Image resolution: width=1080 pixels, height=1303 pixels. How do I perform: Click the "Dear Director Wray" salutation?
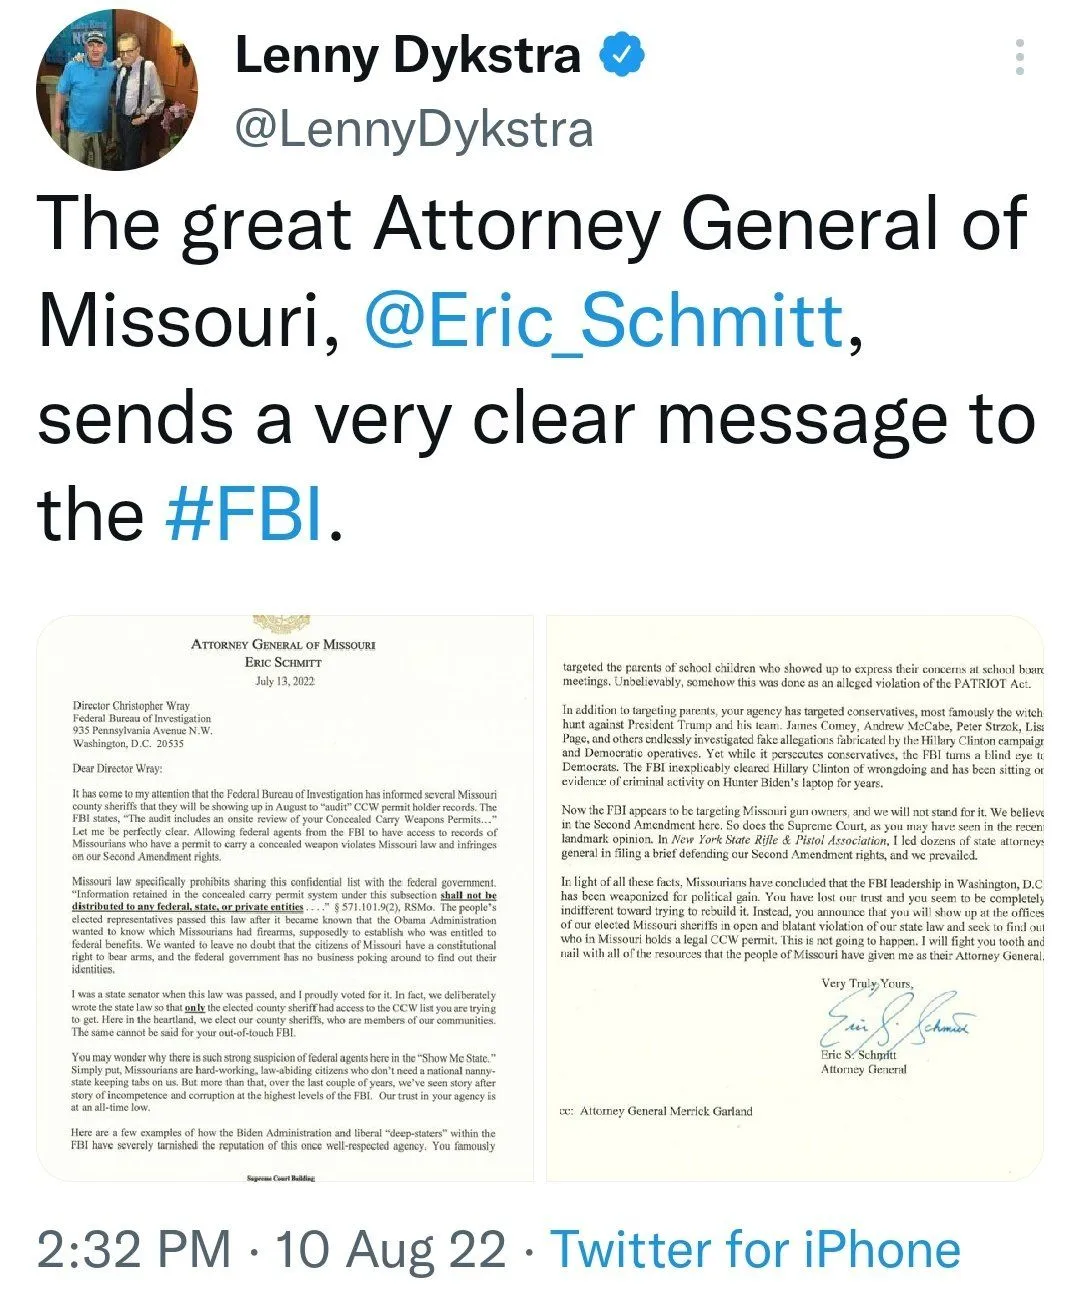117,768
